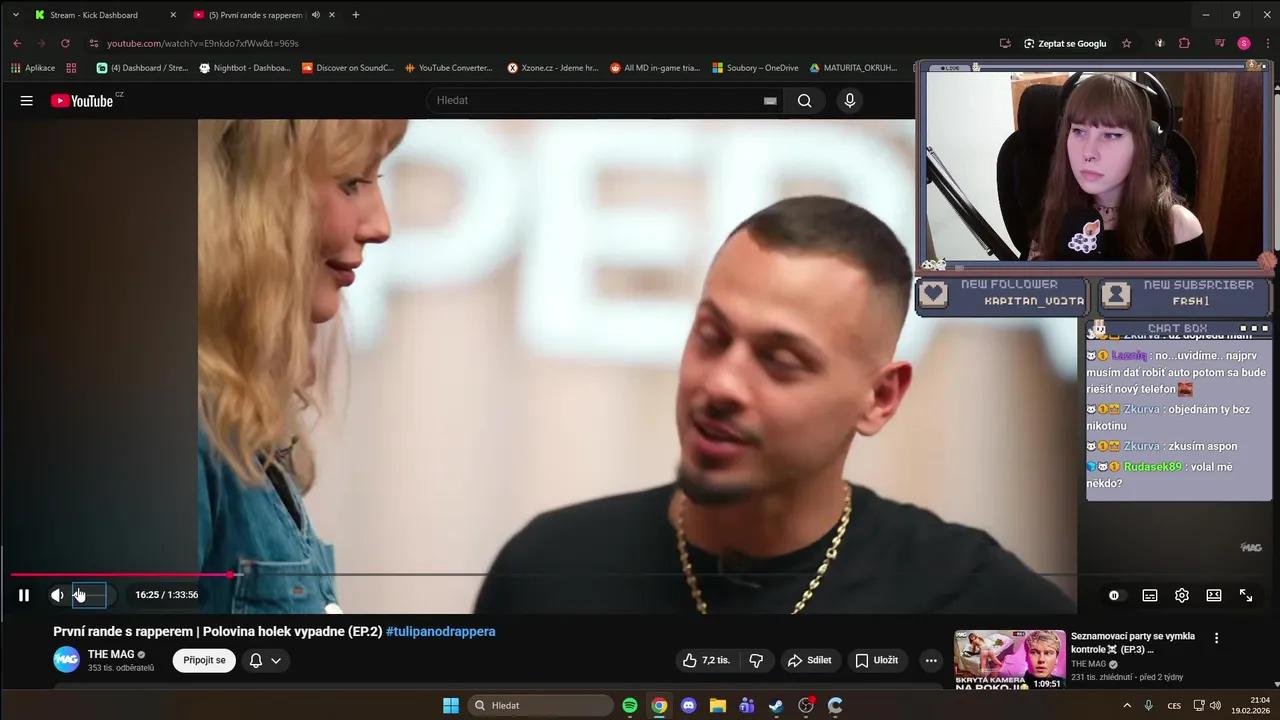Open the All MD in-game bookmark
Screen dimensions: 1280x720
[654, 68]
